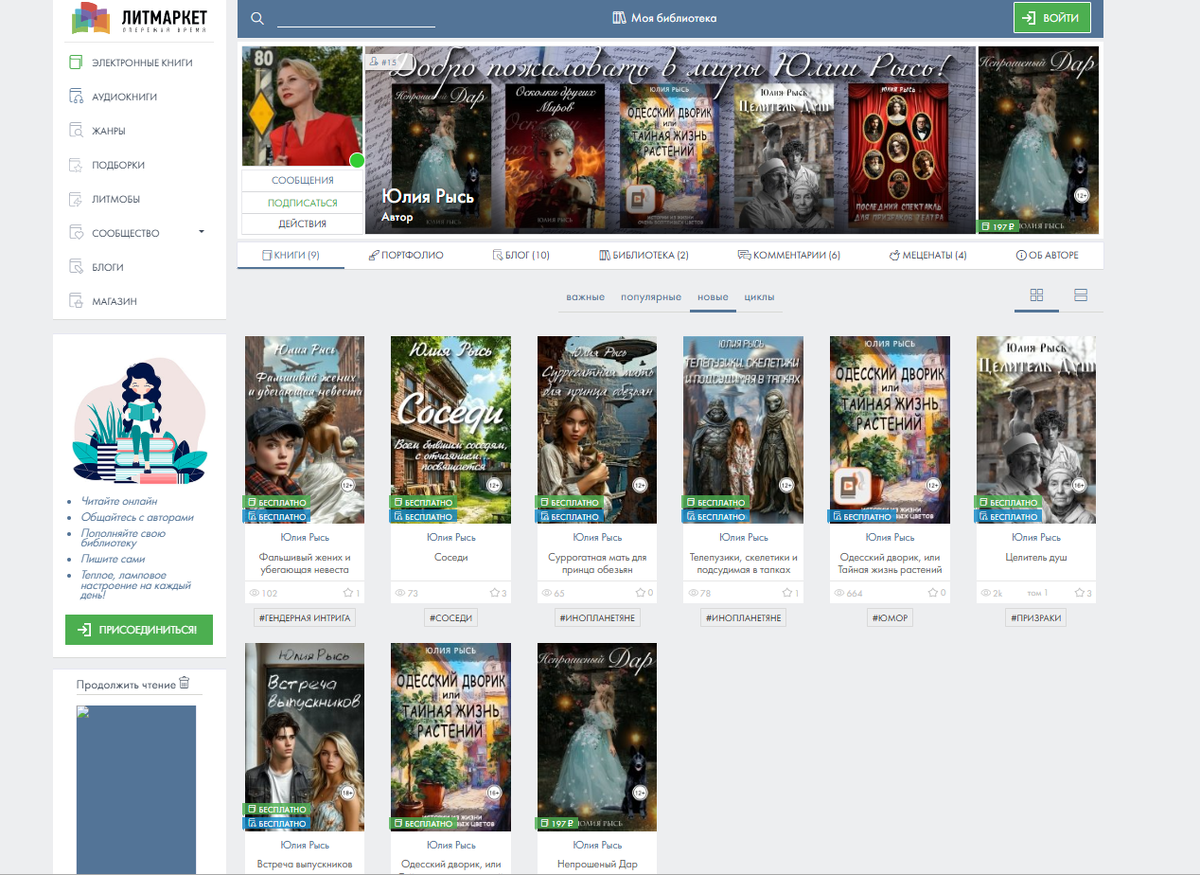Open title link Целитель душ
This screenshot has height=875, width=1200.
(1036, 557)
